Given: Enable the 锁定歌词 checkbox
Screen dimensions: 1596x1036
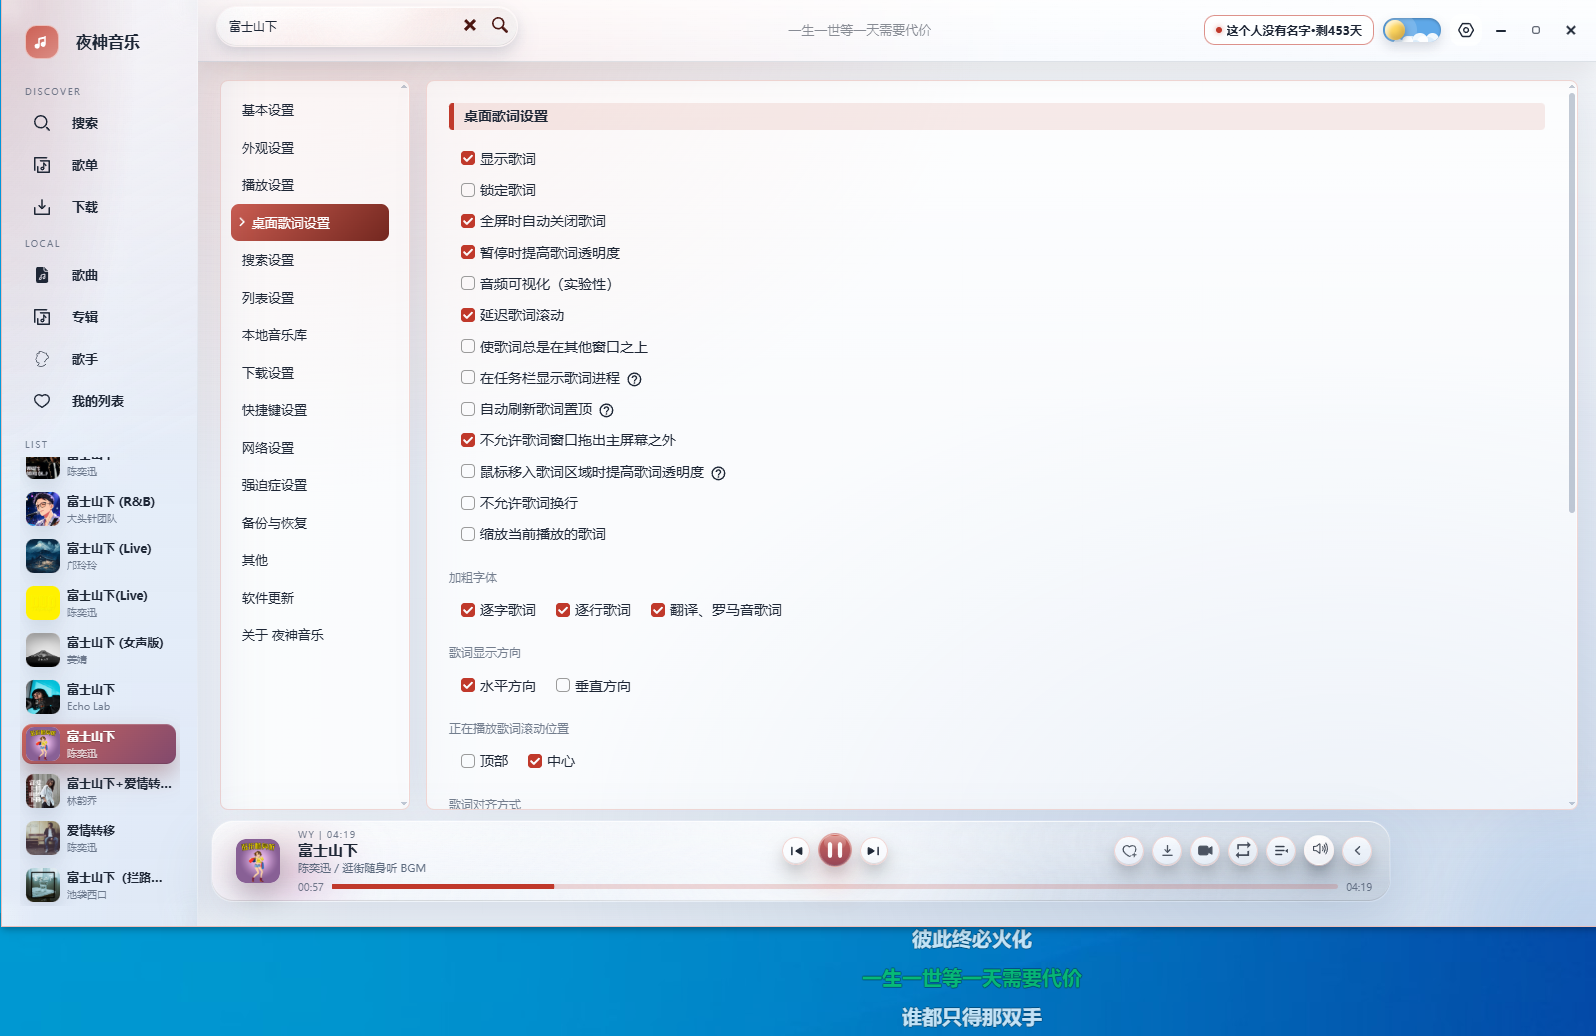Looking at the screenshot, I should point(468,190).
